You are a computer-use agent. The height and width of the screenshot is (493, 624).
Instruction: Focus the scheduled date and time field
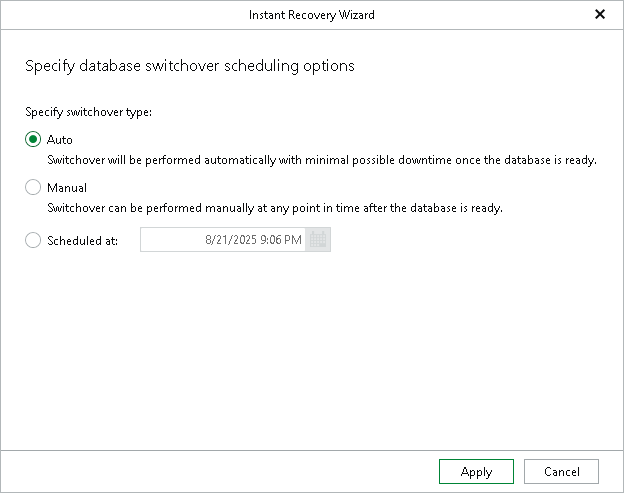(223, 240)
